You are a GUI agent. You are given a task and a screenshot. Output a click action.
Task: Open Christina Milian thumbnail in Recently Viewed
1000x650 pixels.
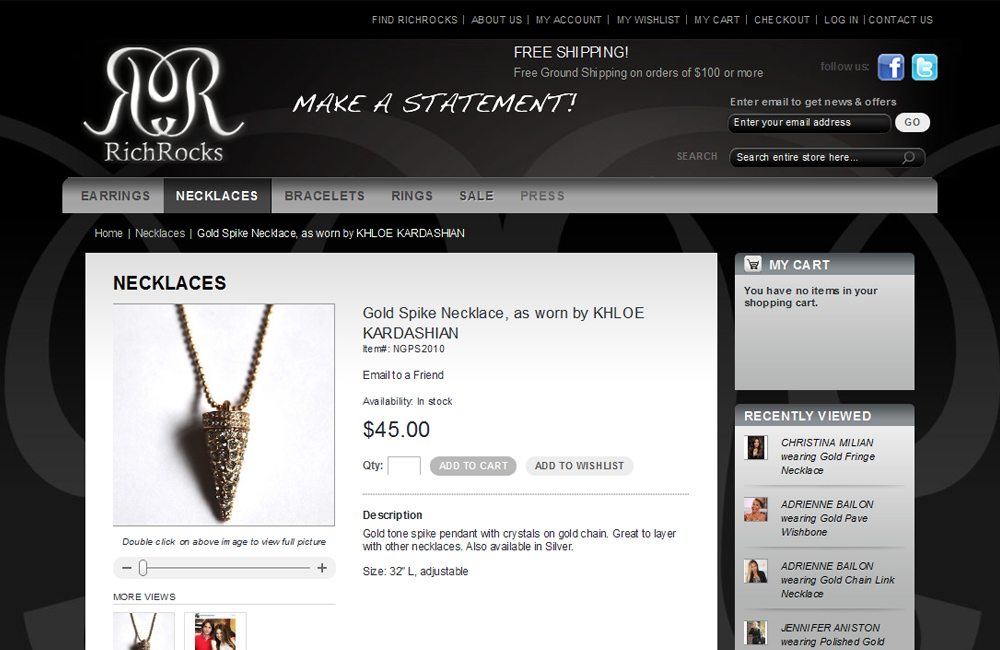(756, 447)
